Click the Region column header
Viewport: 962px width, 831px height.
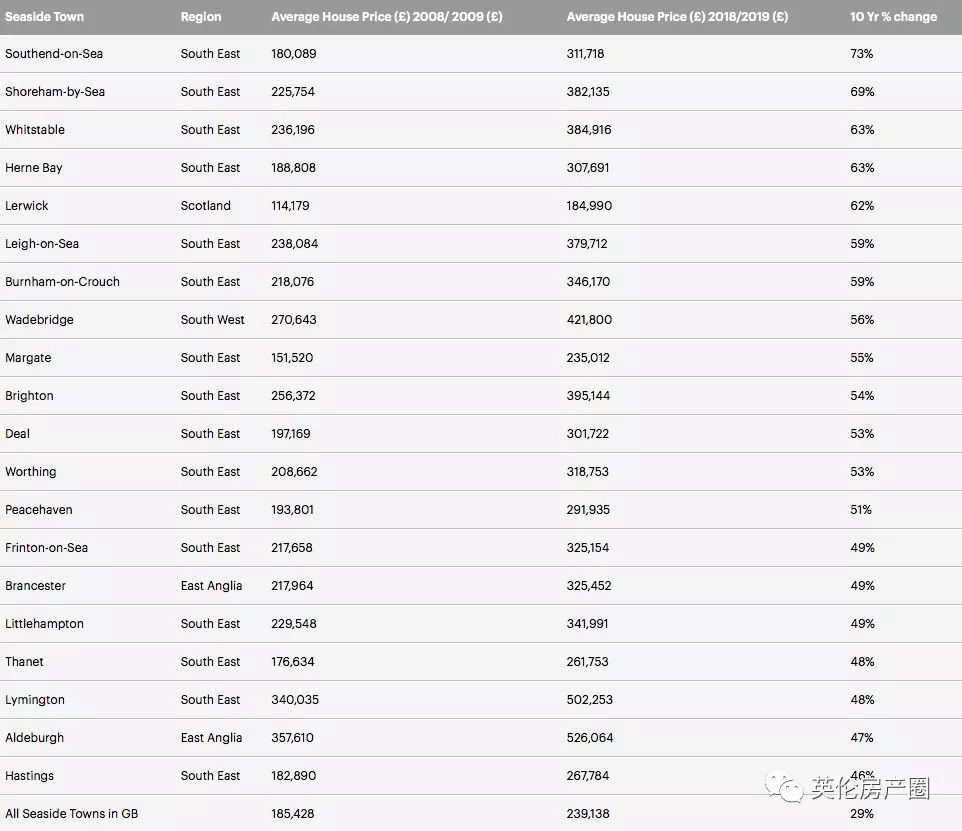click(201, 17)
